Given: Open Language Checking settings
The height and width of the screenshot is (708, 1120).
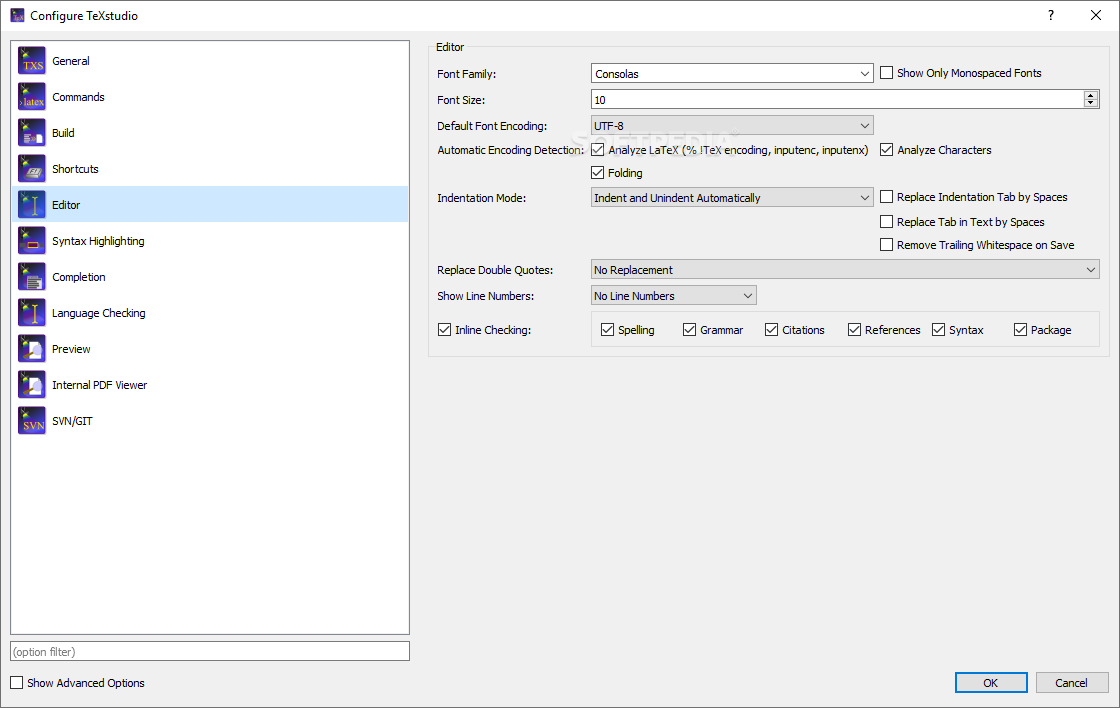Looking at the screenshot, I should 210,313.
